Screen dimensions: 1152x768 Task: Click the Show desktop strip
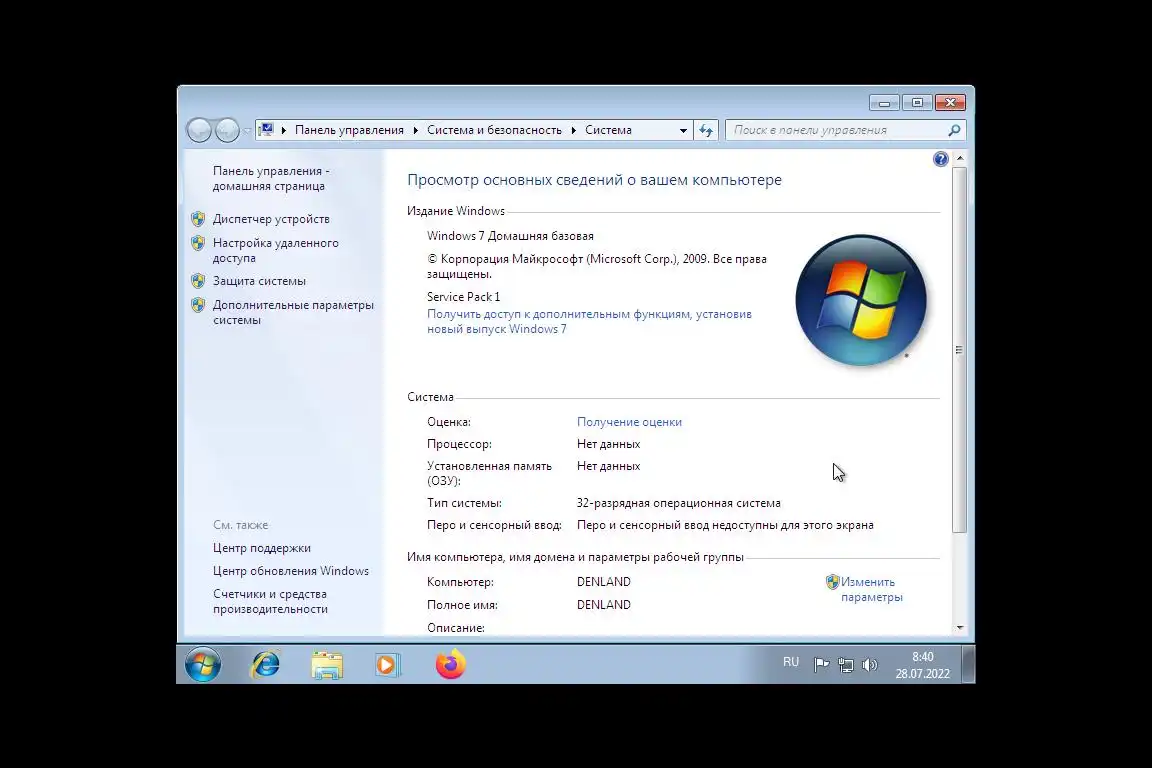point(968,664)
